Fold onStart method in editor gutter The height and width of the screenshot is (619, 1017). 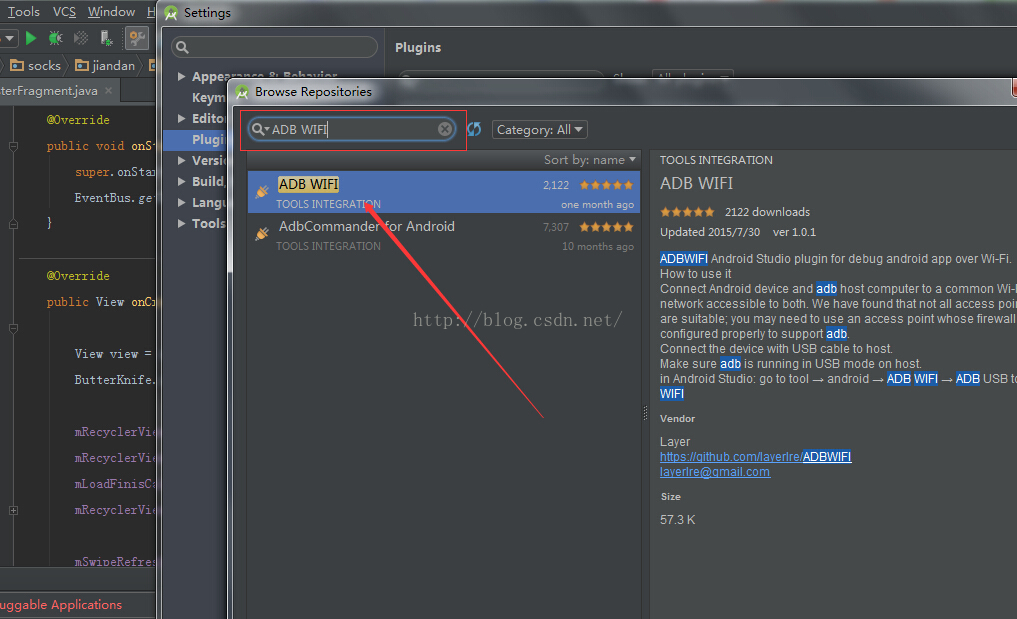click(13, 147)
